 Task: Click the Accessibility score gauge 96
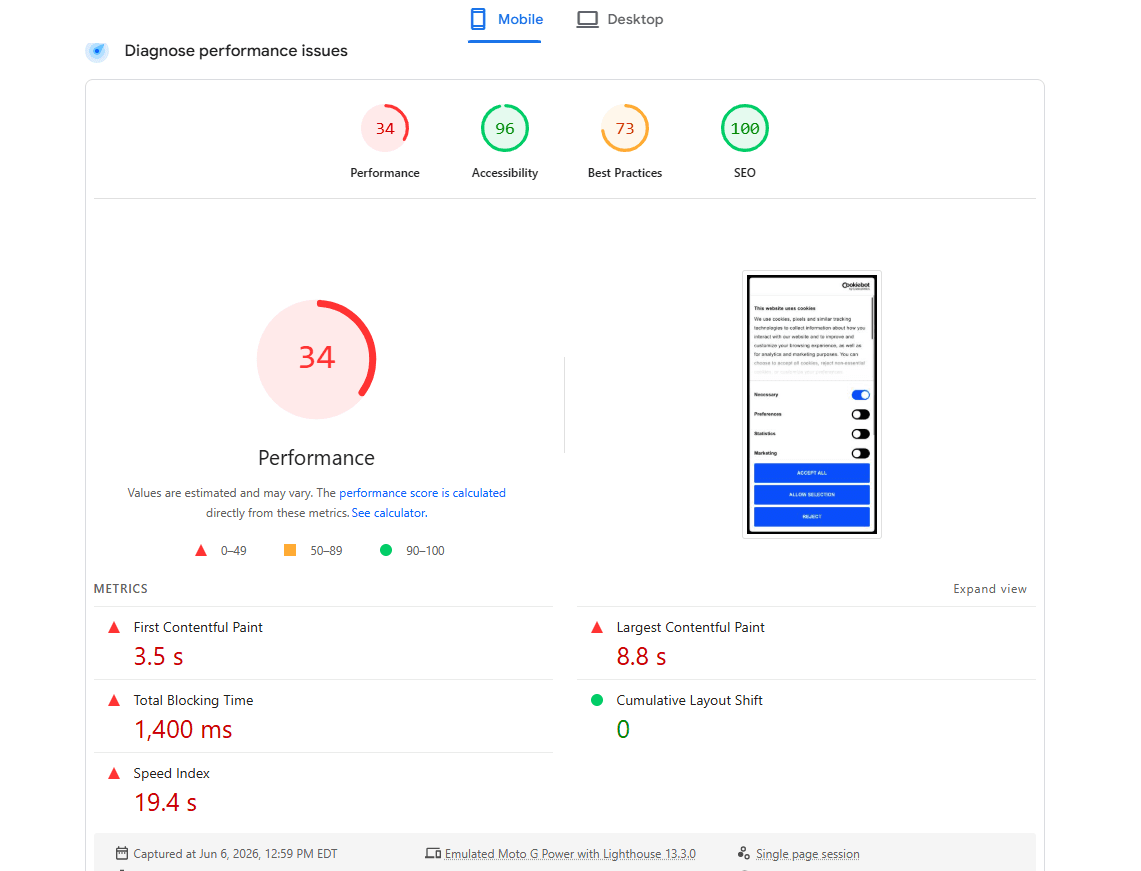[x=505, y=129]
